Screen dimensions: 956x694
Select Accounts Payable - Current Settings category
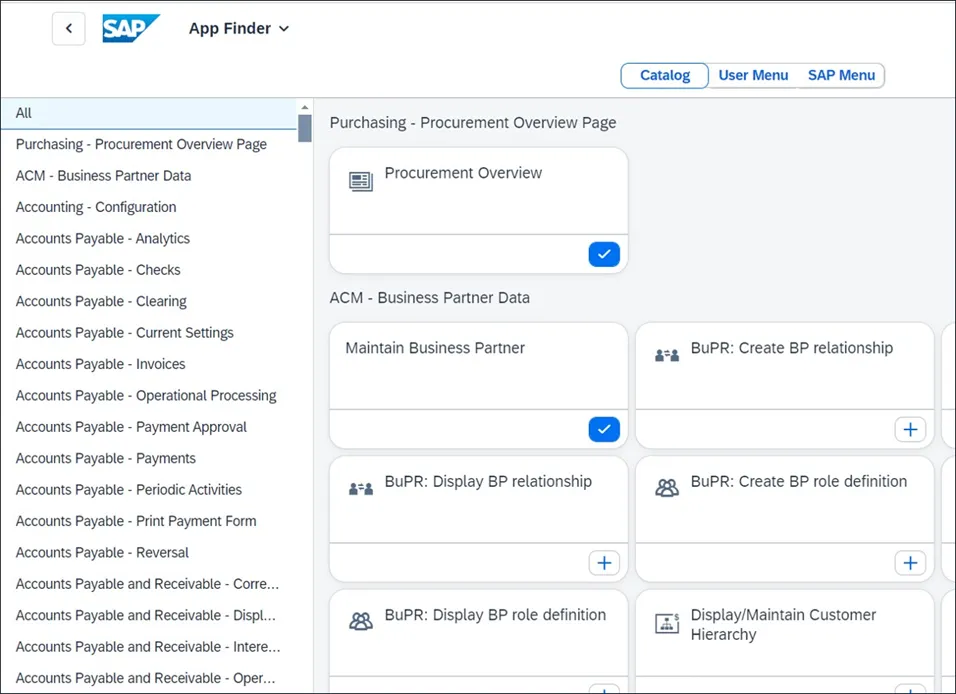coord(149,333)
